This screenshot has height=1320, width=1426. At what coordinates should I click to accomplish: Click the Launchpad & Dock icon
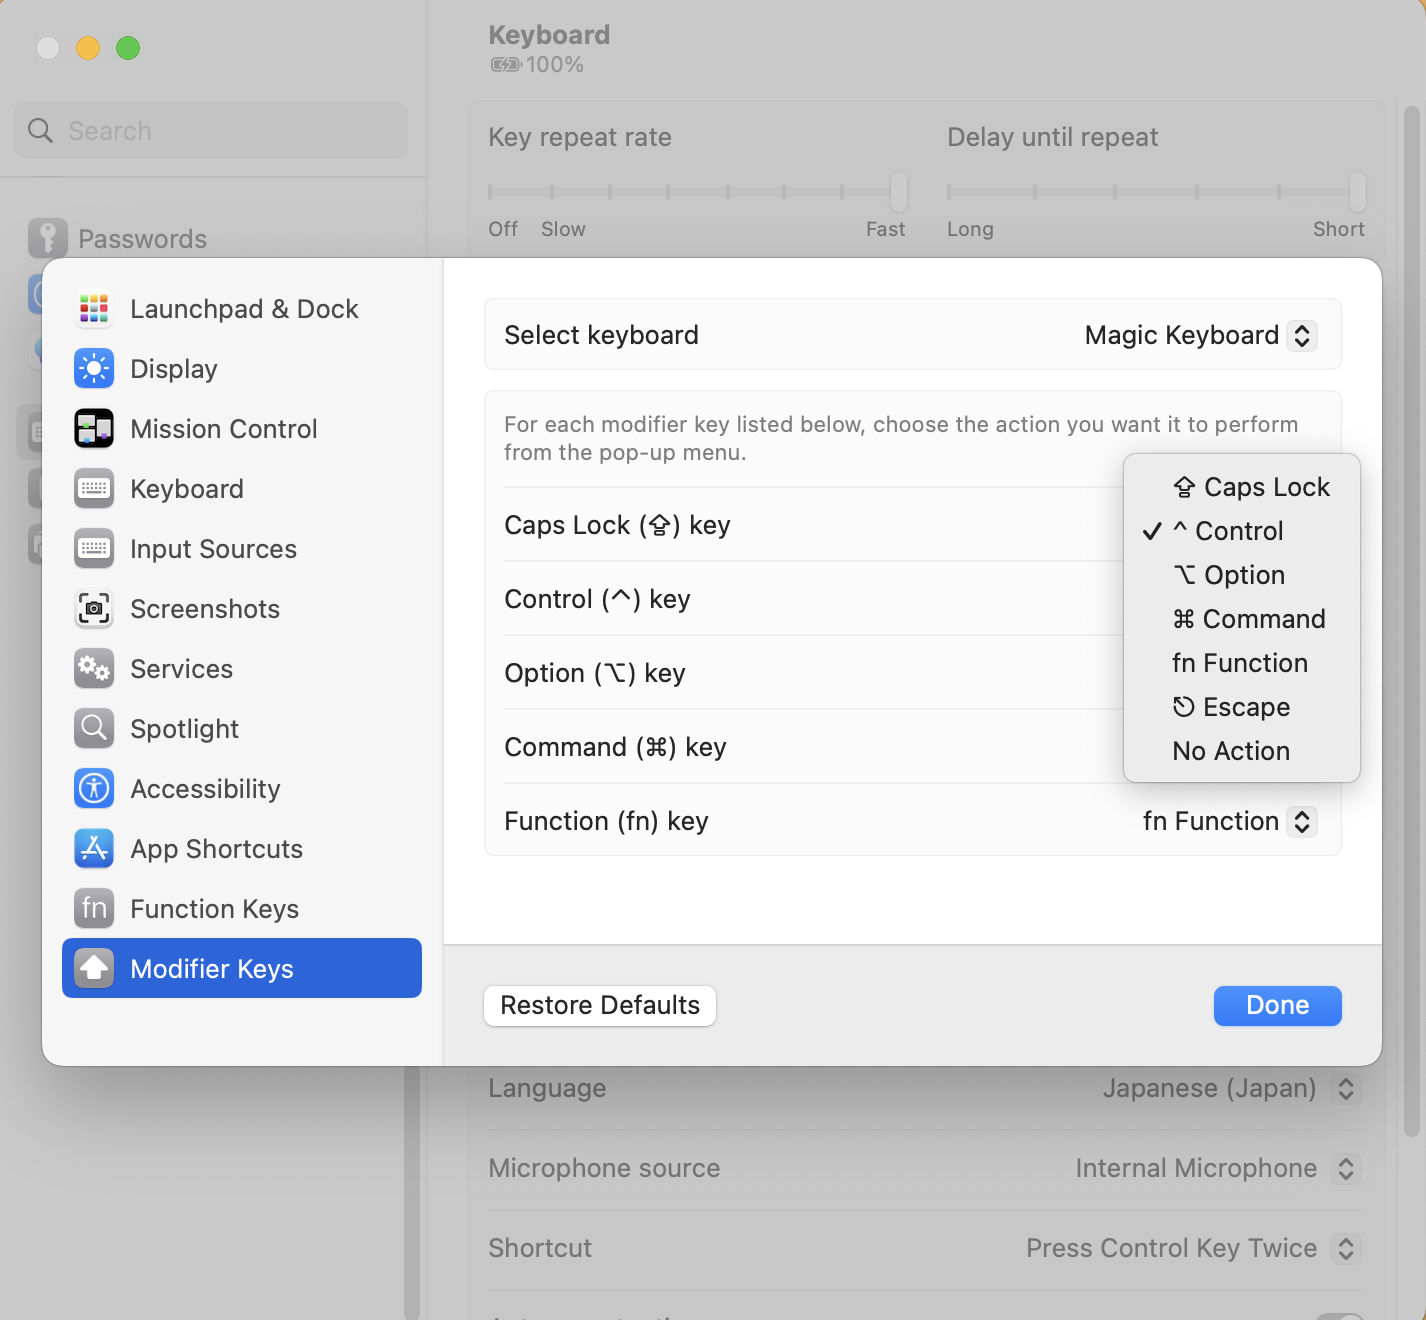(x=94, y=309)
